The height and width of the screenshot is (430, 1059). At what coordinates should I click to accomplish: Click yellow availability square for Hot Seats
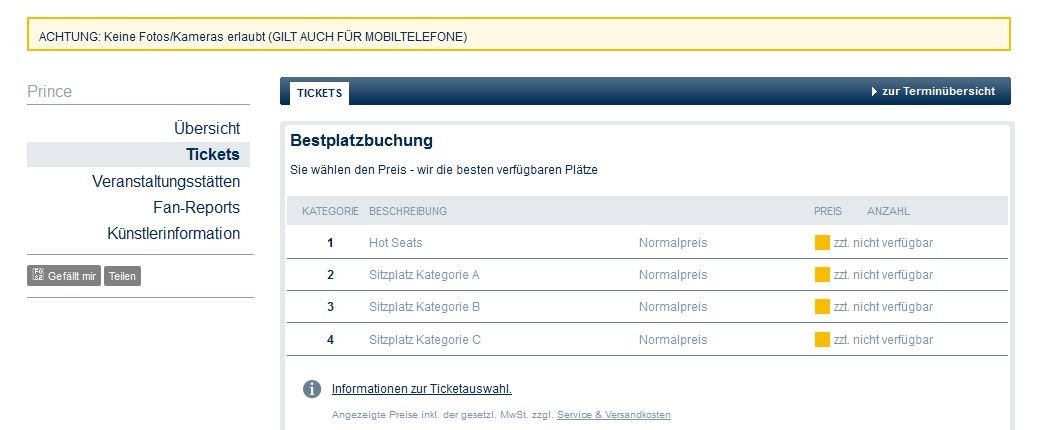click(822, 242)
